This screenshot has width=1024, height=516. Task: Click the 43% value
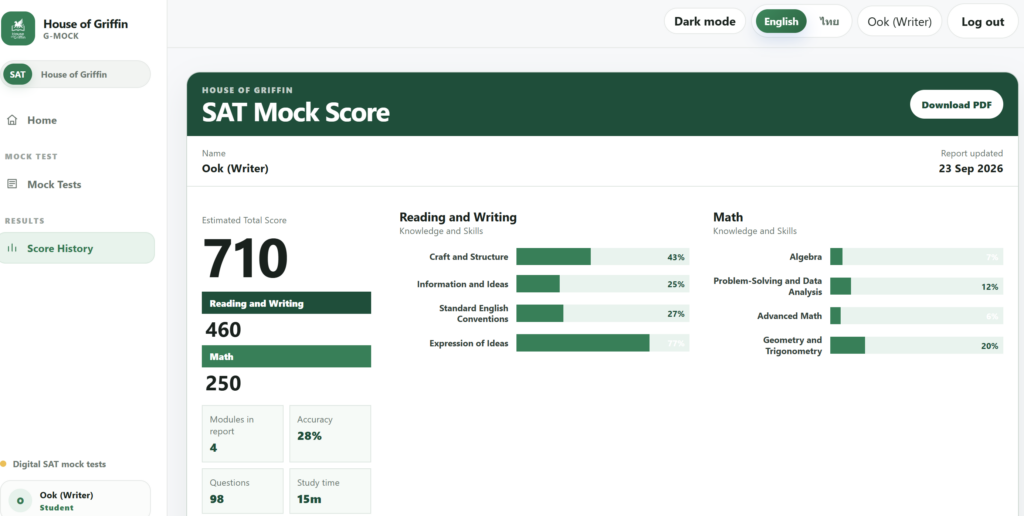676,257
